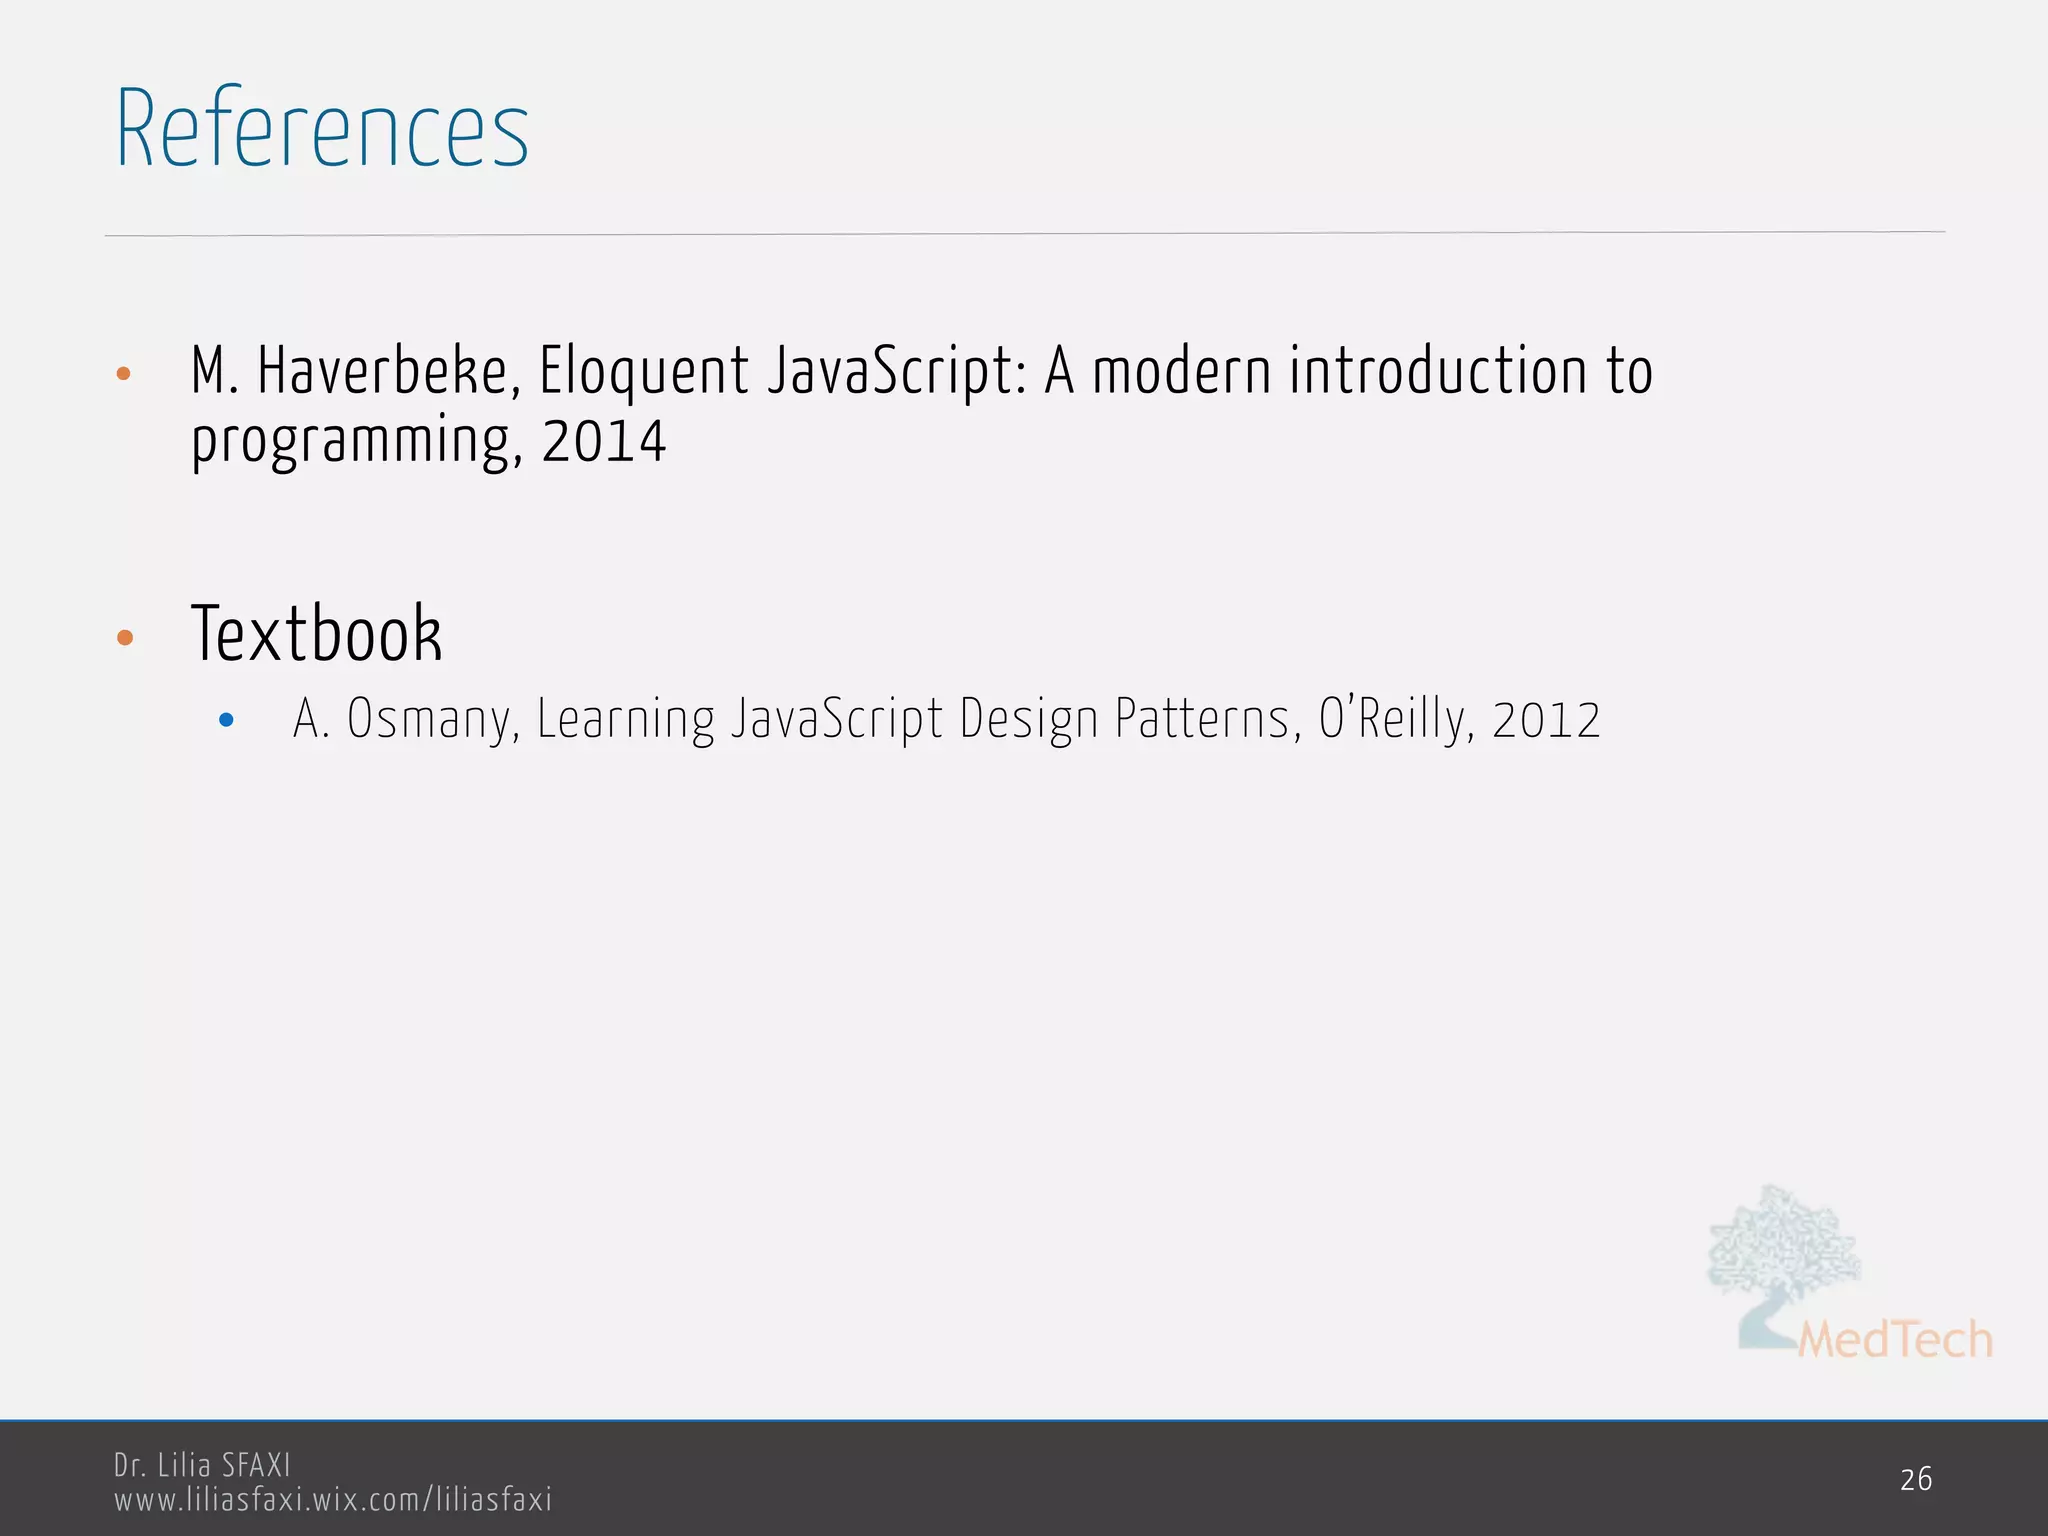Click the blue bullet before A. Osmany

pos(226,720)
